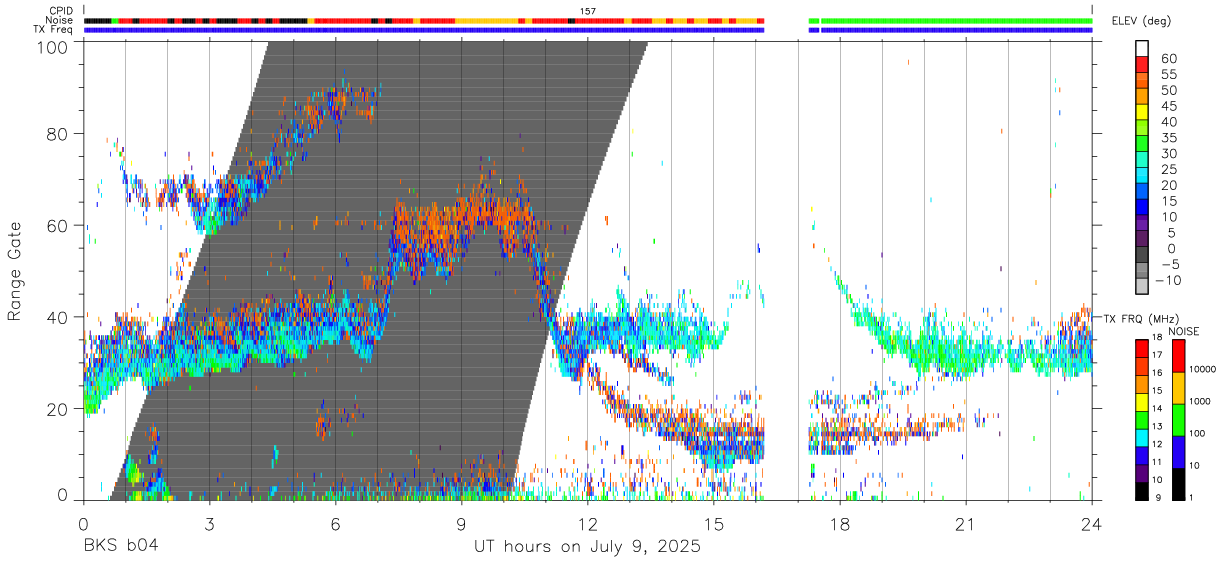Viewport: 1228px width, 567px height.
Task: Select the 'BKS b04' radar beam label
Action: coord(119,547)
